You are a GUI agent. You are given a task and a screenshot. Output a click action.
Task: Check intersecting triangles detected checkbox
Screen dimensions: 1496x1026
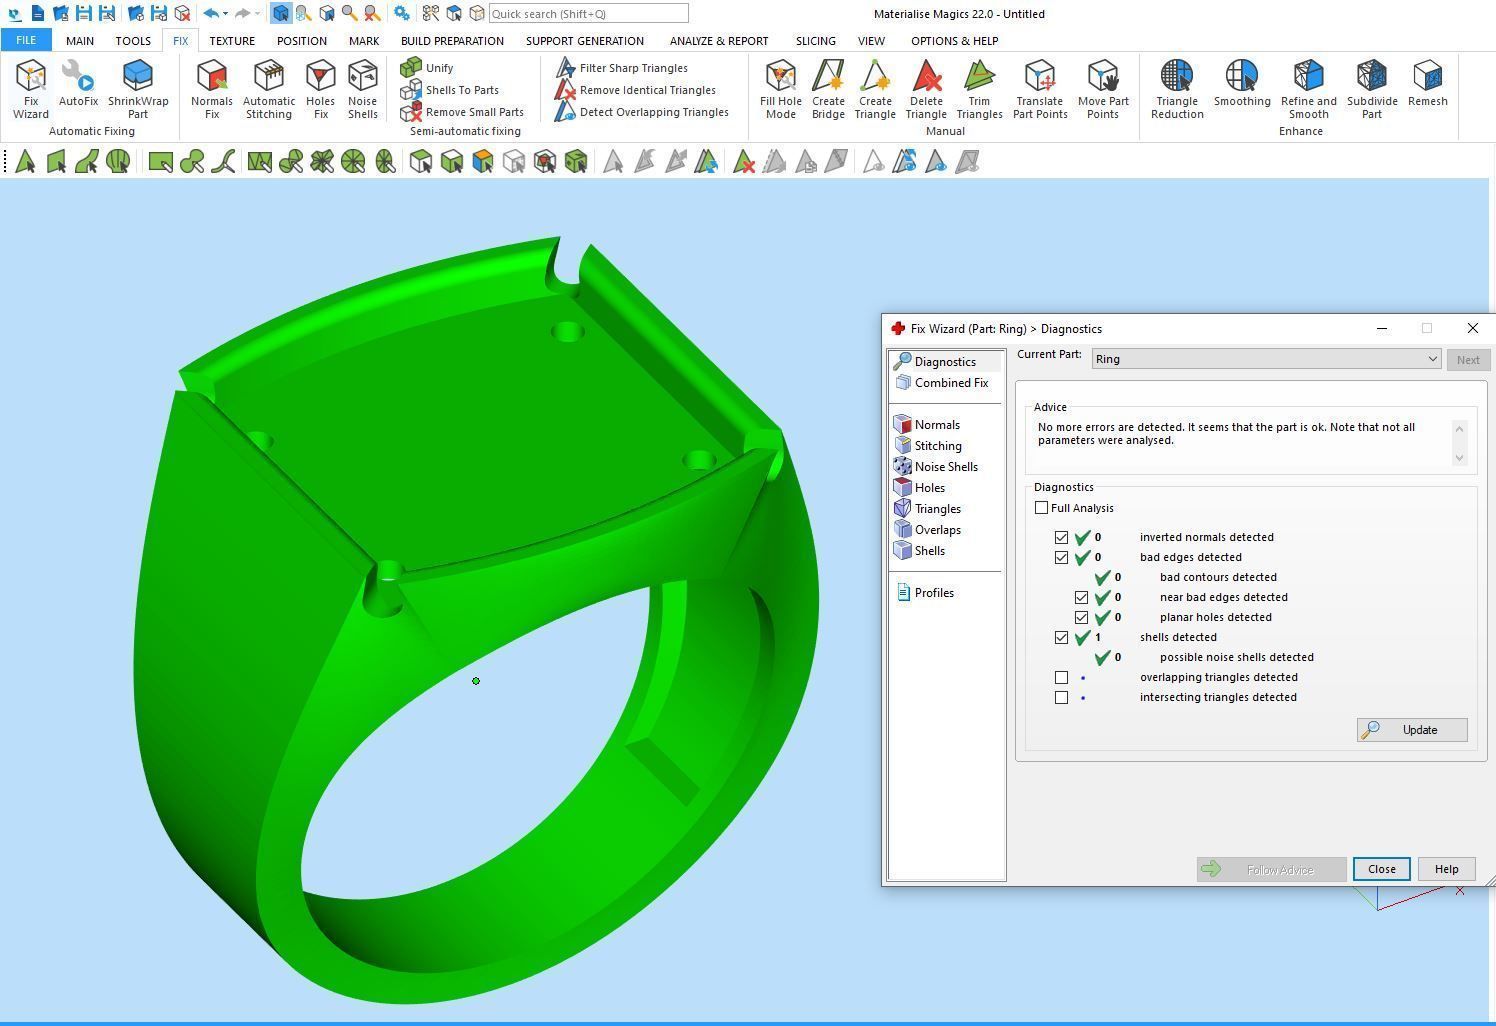1061,697
